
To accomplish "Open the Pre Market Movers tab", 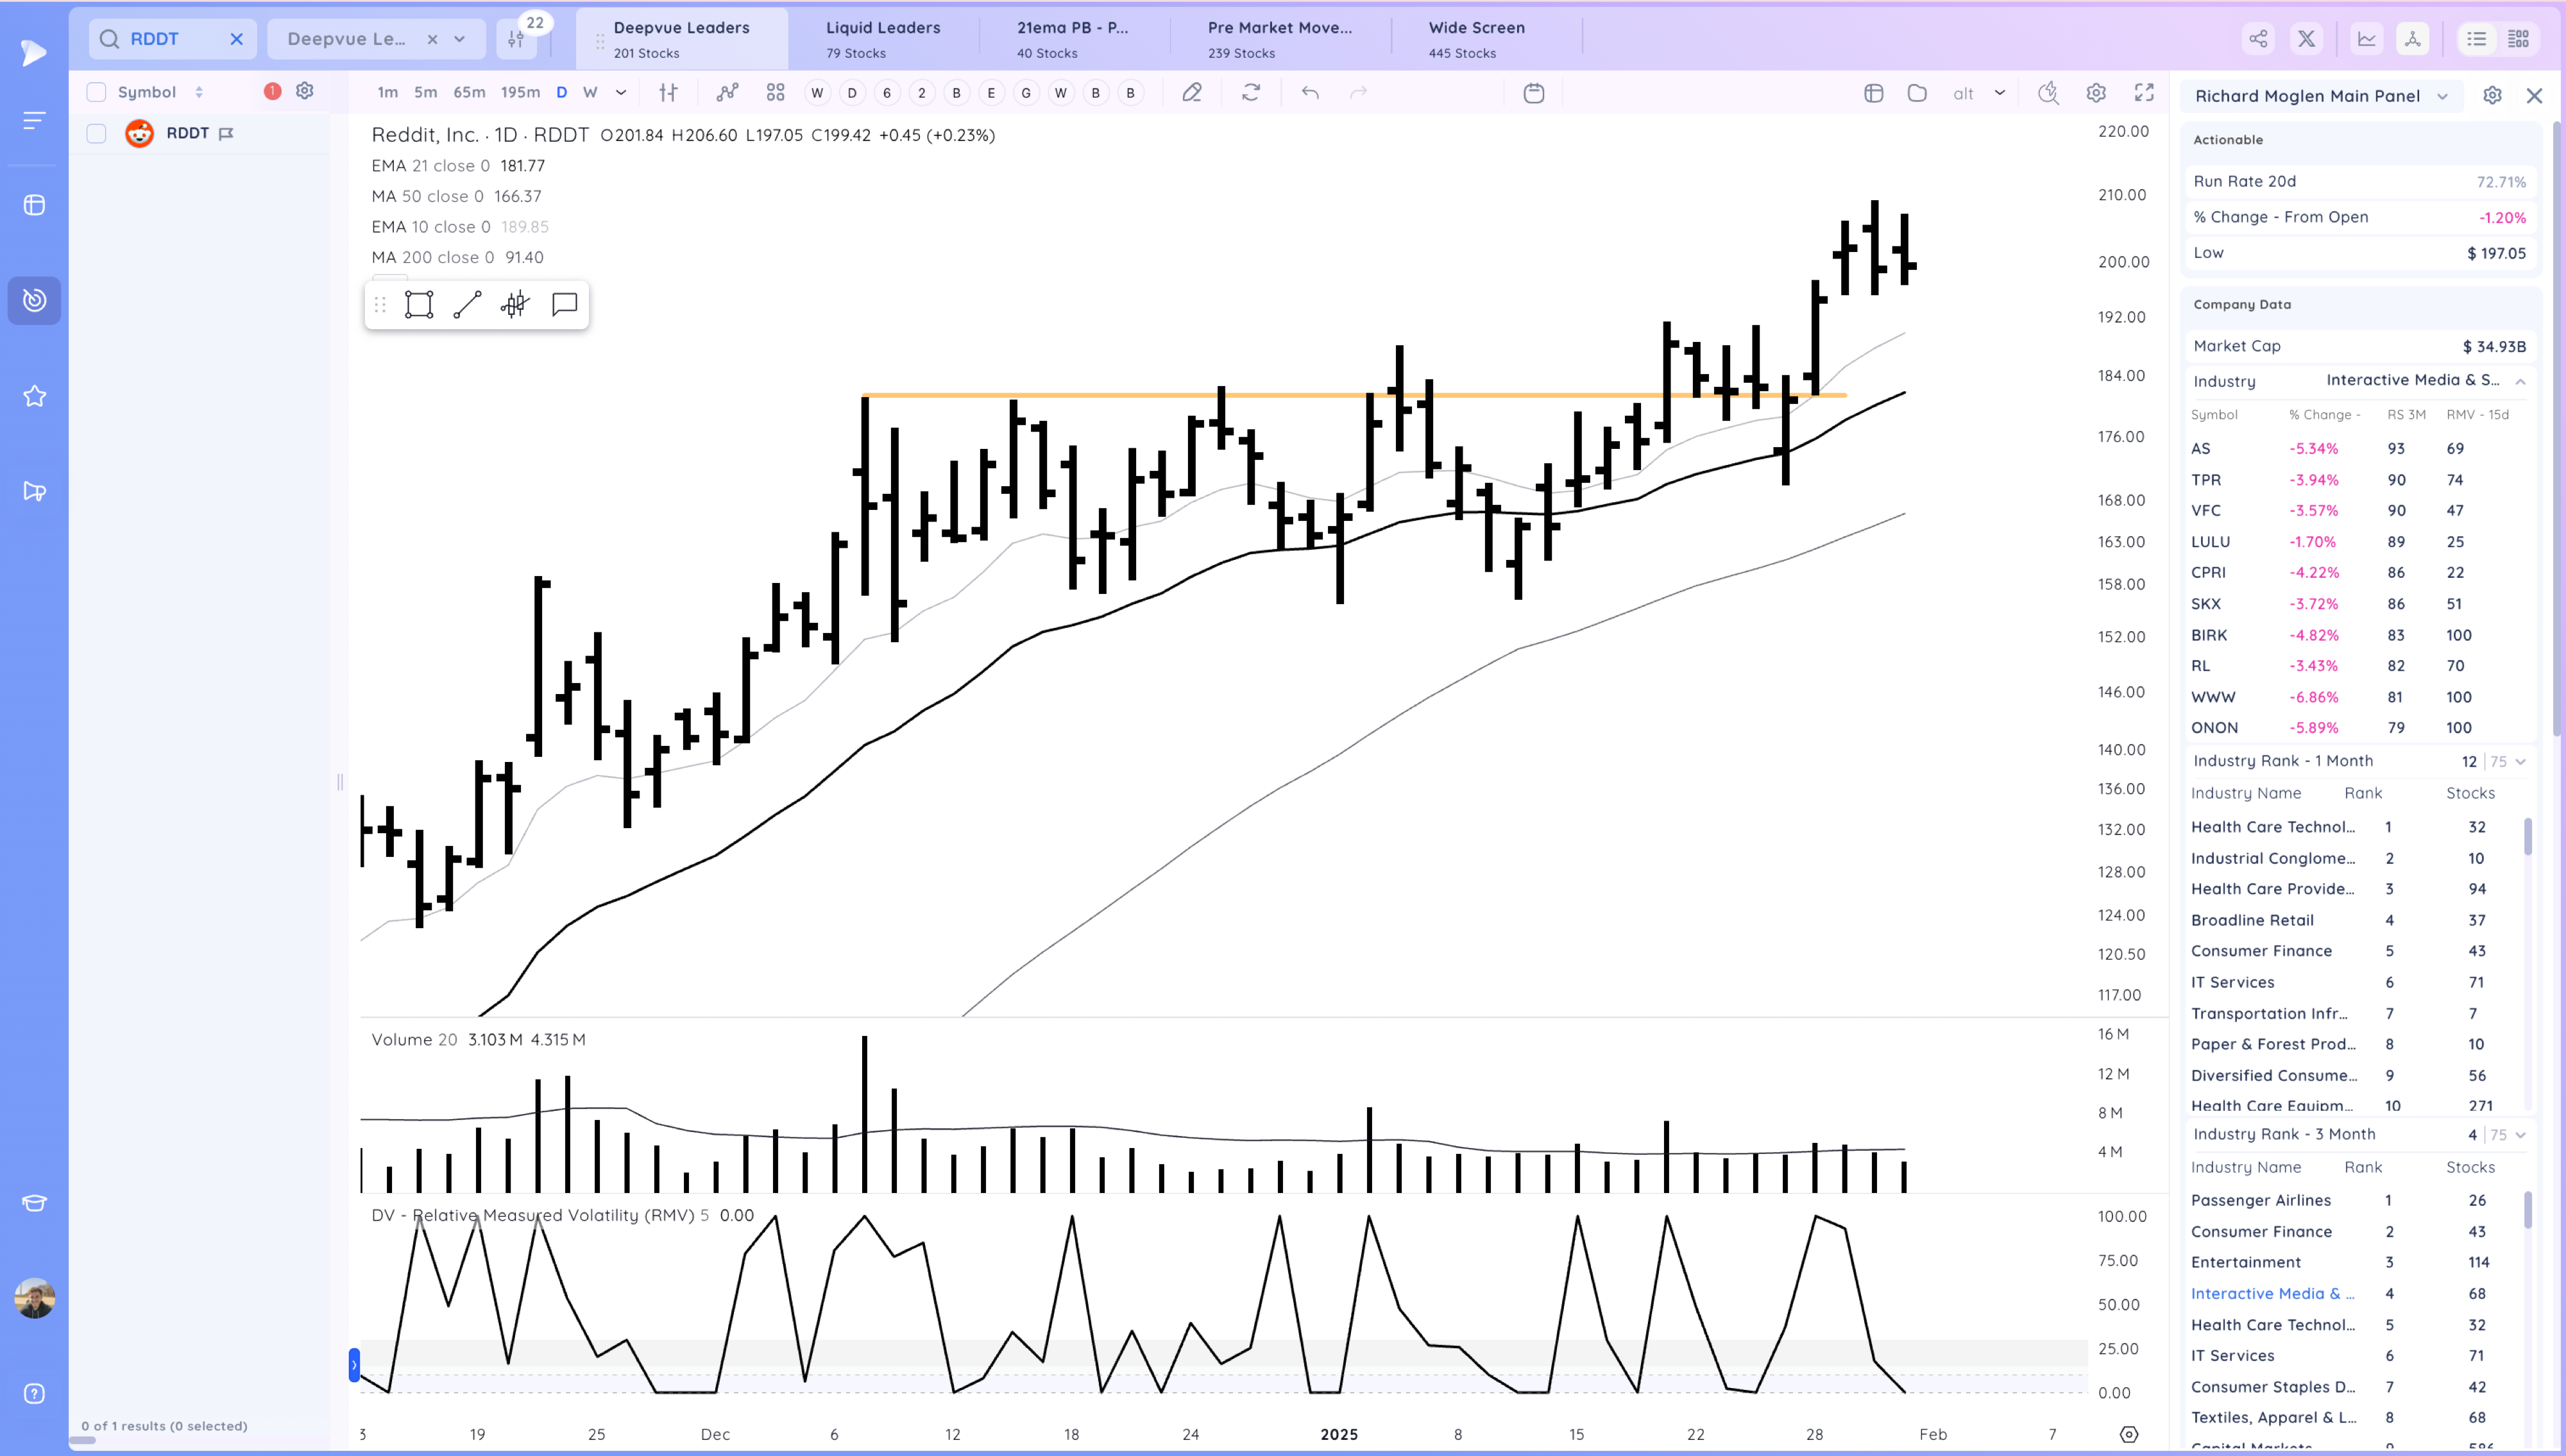I will pyautogui.click(x=1278, y=38).
